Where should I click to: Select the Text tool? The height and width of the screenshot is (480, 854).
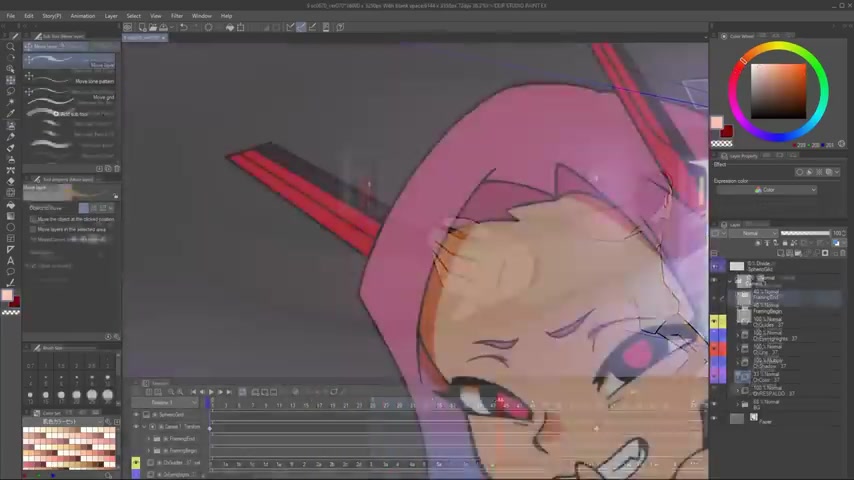point(10,261)
